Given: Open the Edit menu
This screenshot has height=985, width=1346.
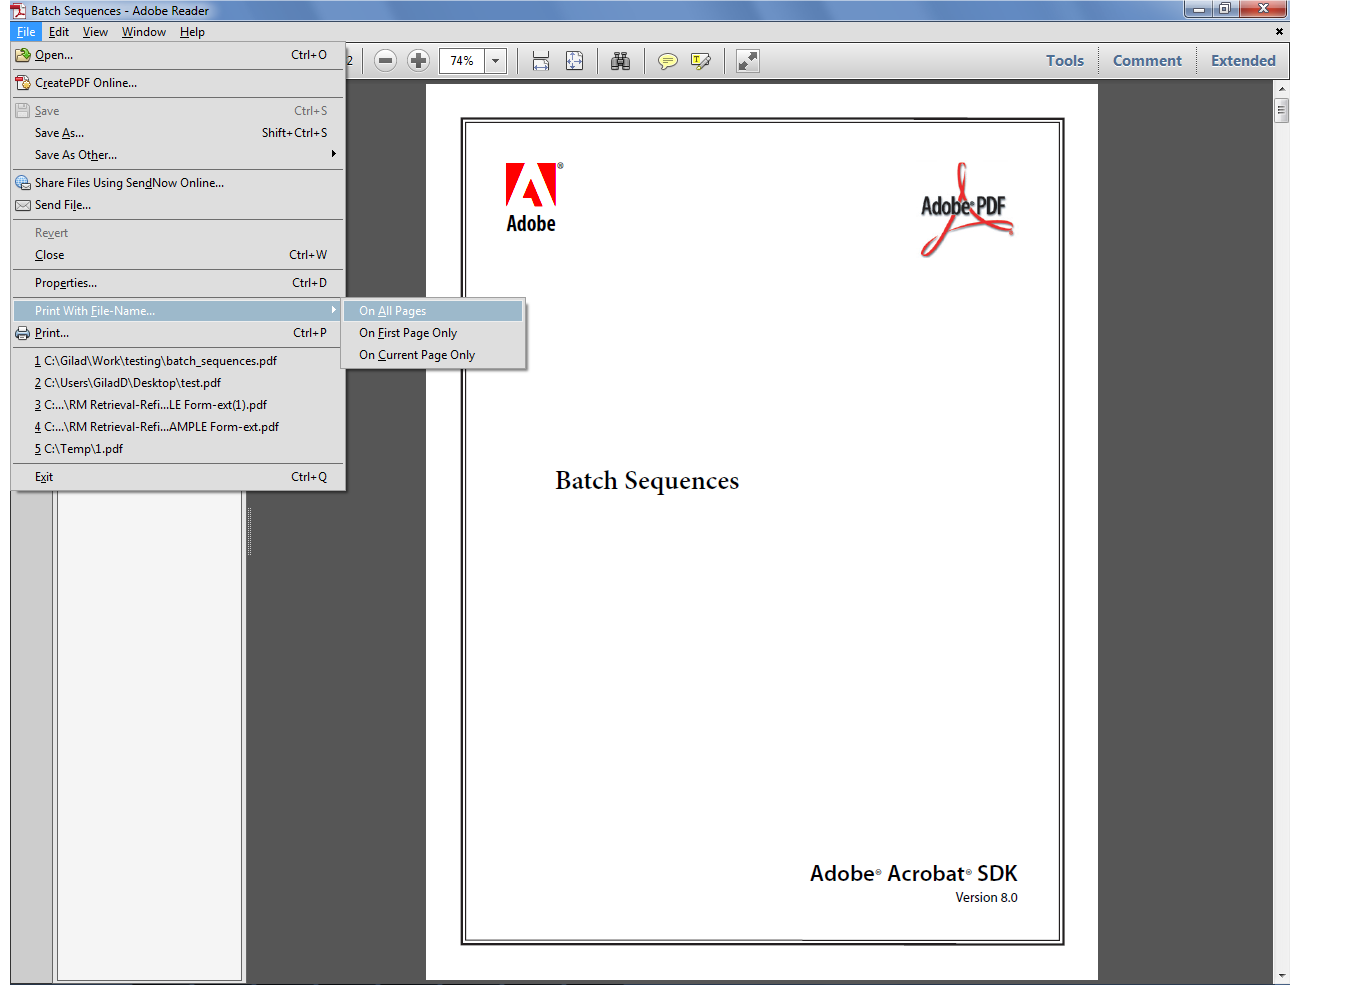Looking at the screenshot, I should 58,31.
